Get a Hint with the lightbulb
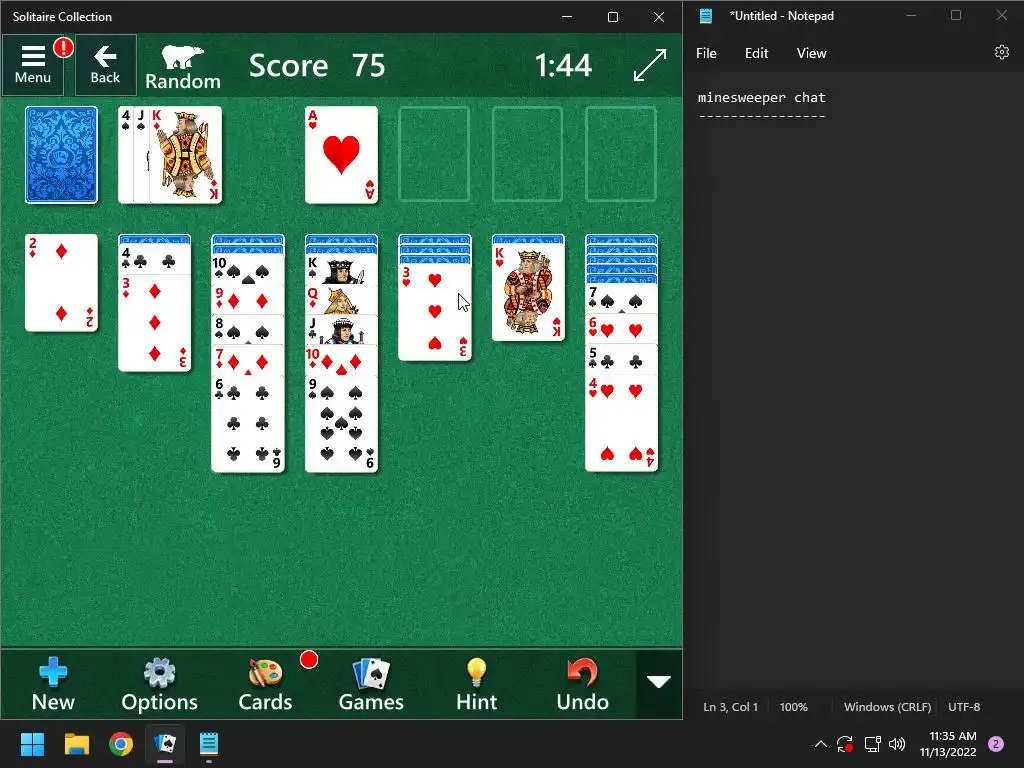Screen dimensions: 1024x768 pos(477,684)
